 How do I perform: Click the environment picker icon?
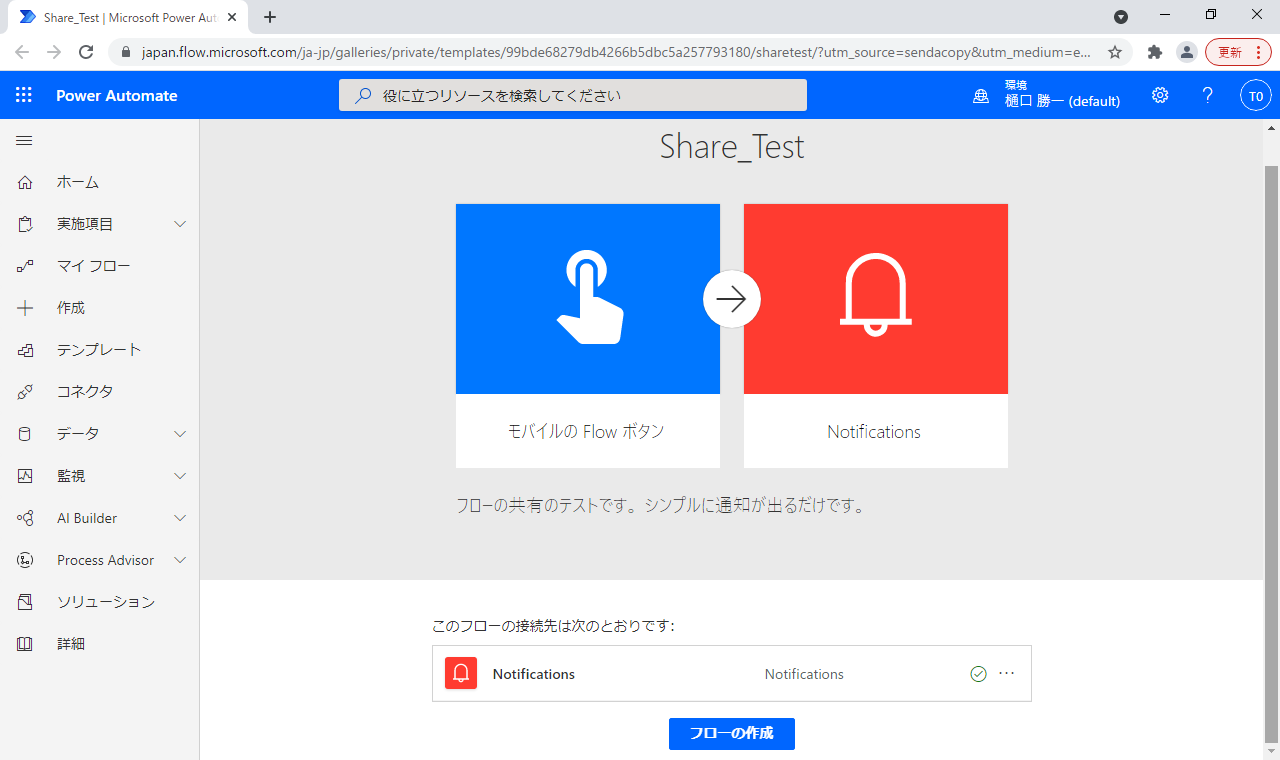click(981, 96)
